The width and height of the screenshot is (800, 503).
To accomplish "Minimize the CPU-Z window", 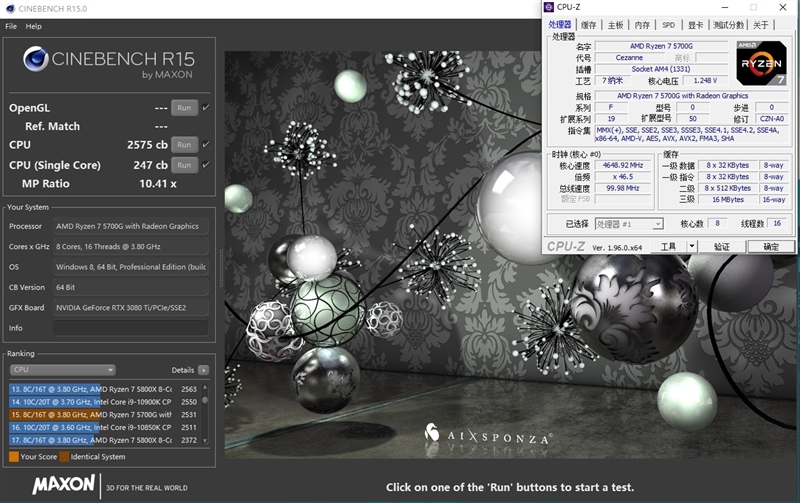I will pos(725,7).
